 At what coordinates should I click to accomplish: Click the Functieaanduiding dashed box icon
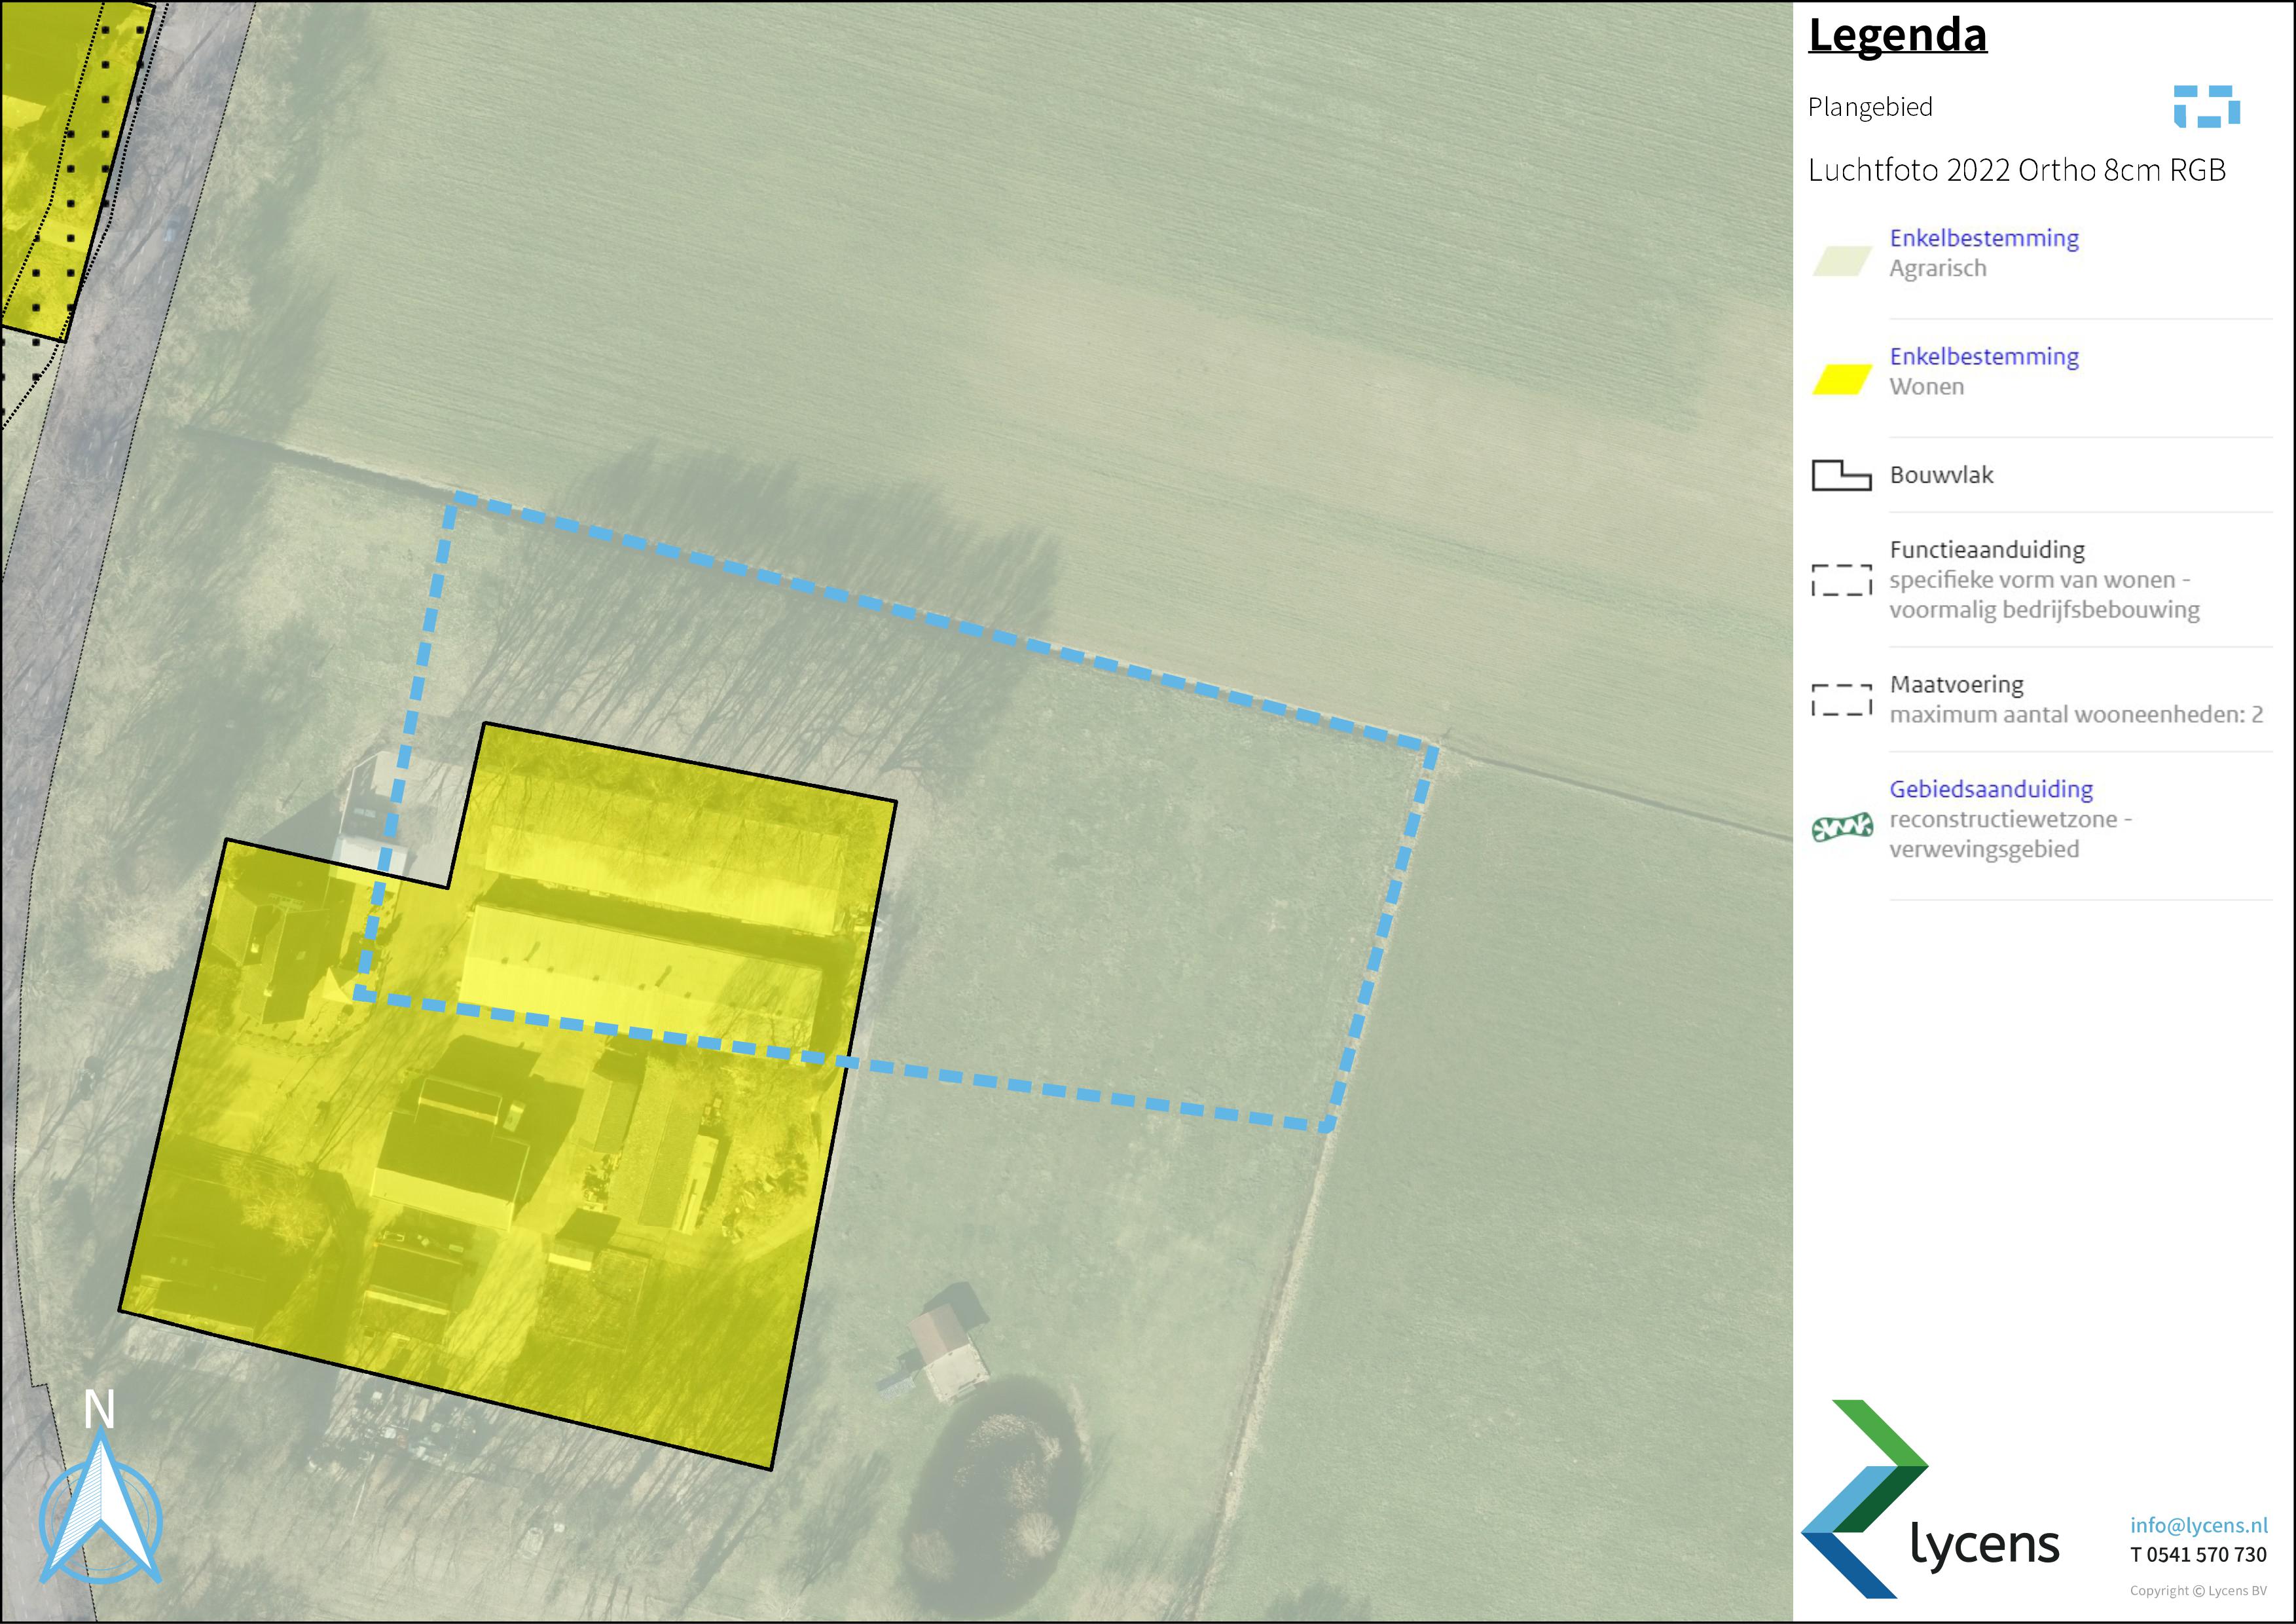pyautogui.click(x=1841, y=580)
